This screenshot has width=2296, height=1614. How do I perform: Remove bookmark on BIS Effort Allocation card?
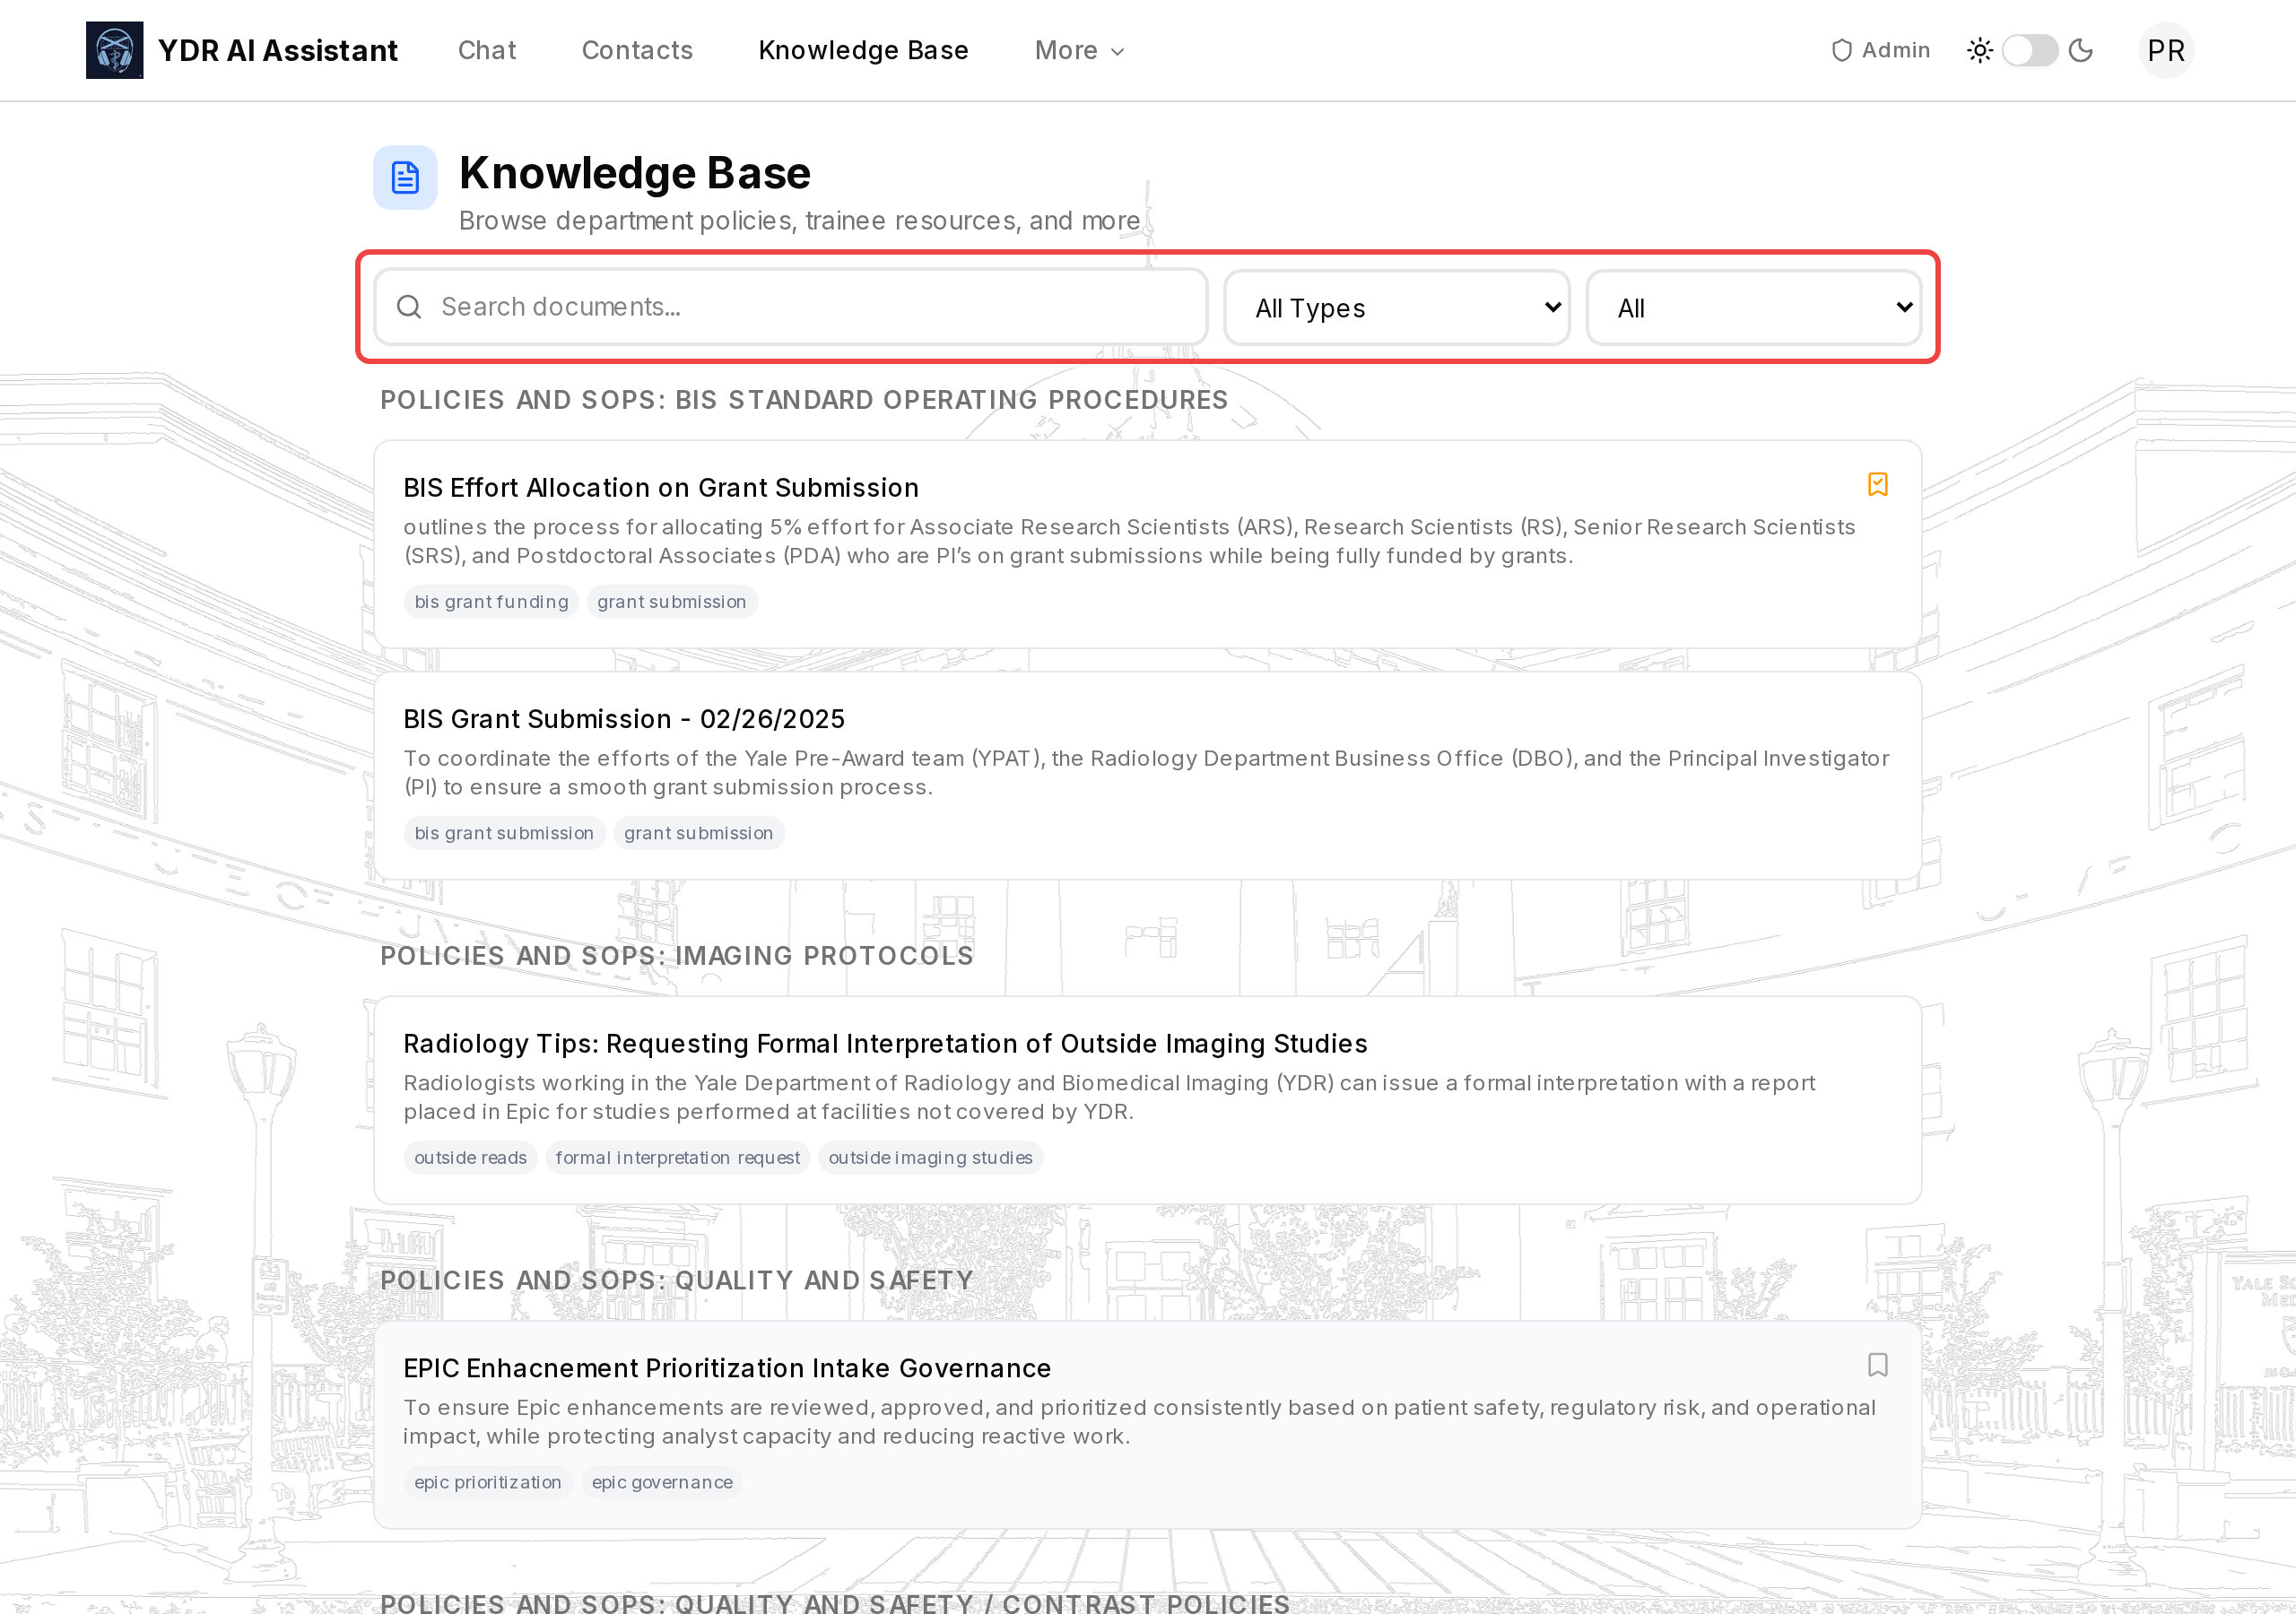click(x=1877, y=485)
